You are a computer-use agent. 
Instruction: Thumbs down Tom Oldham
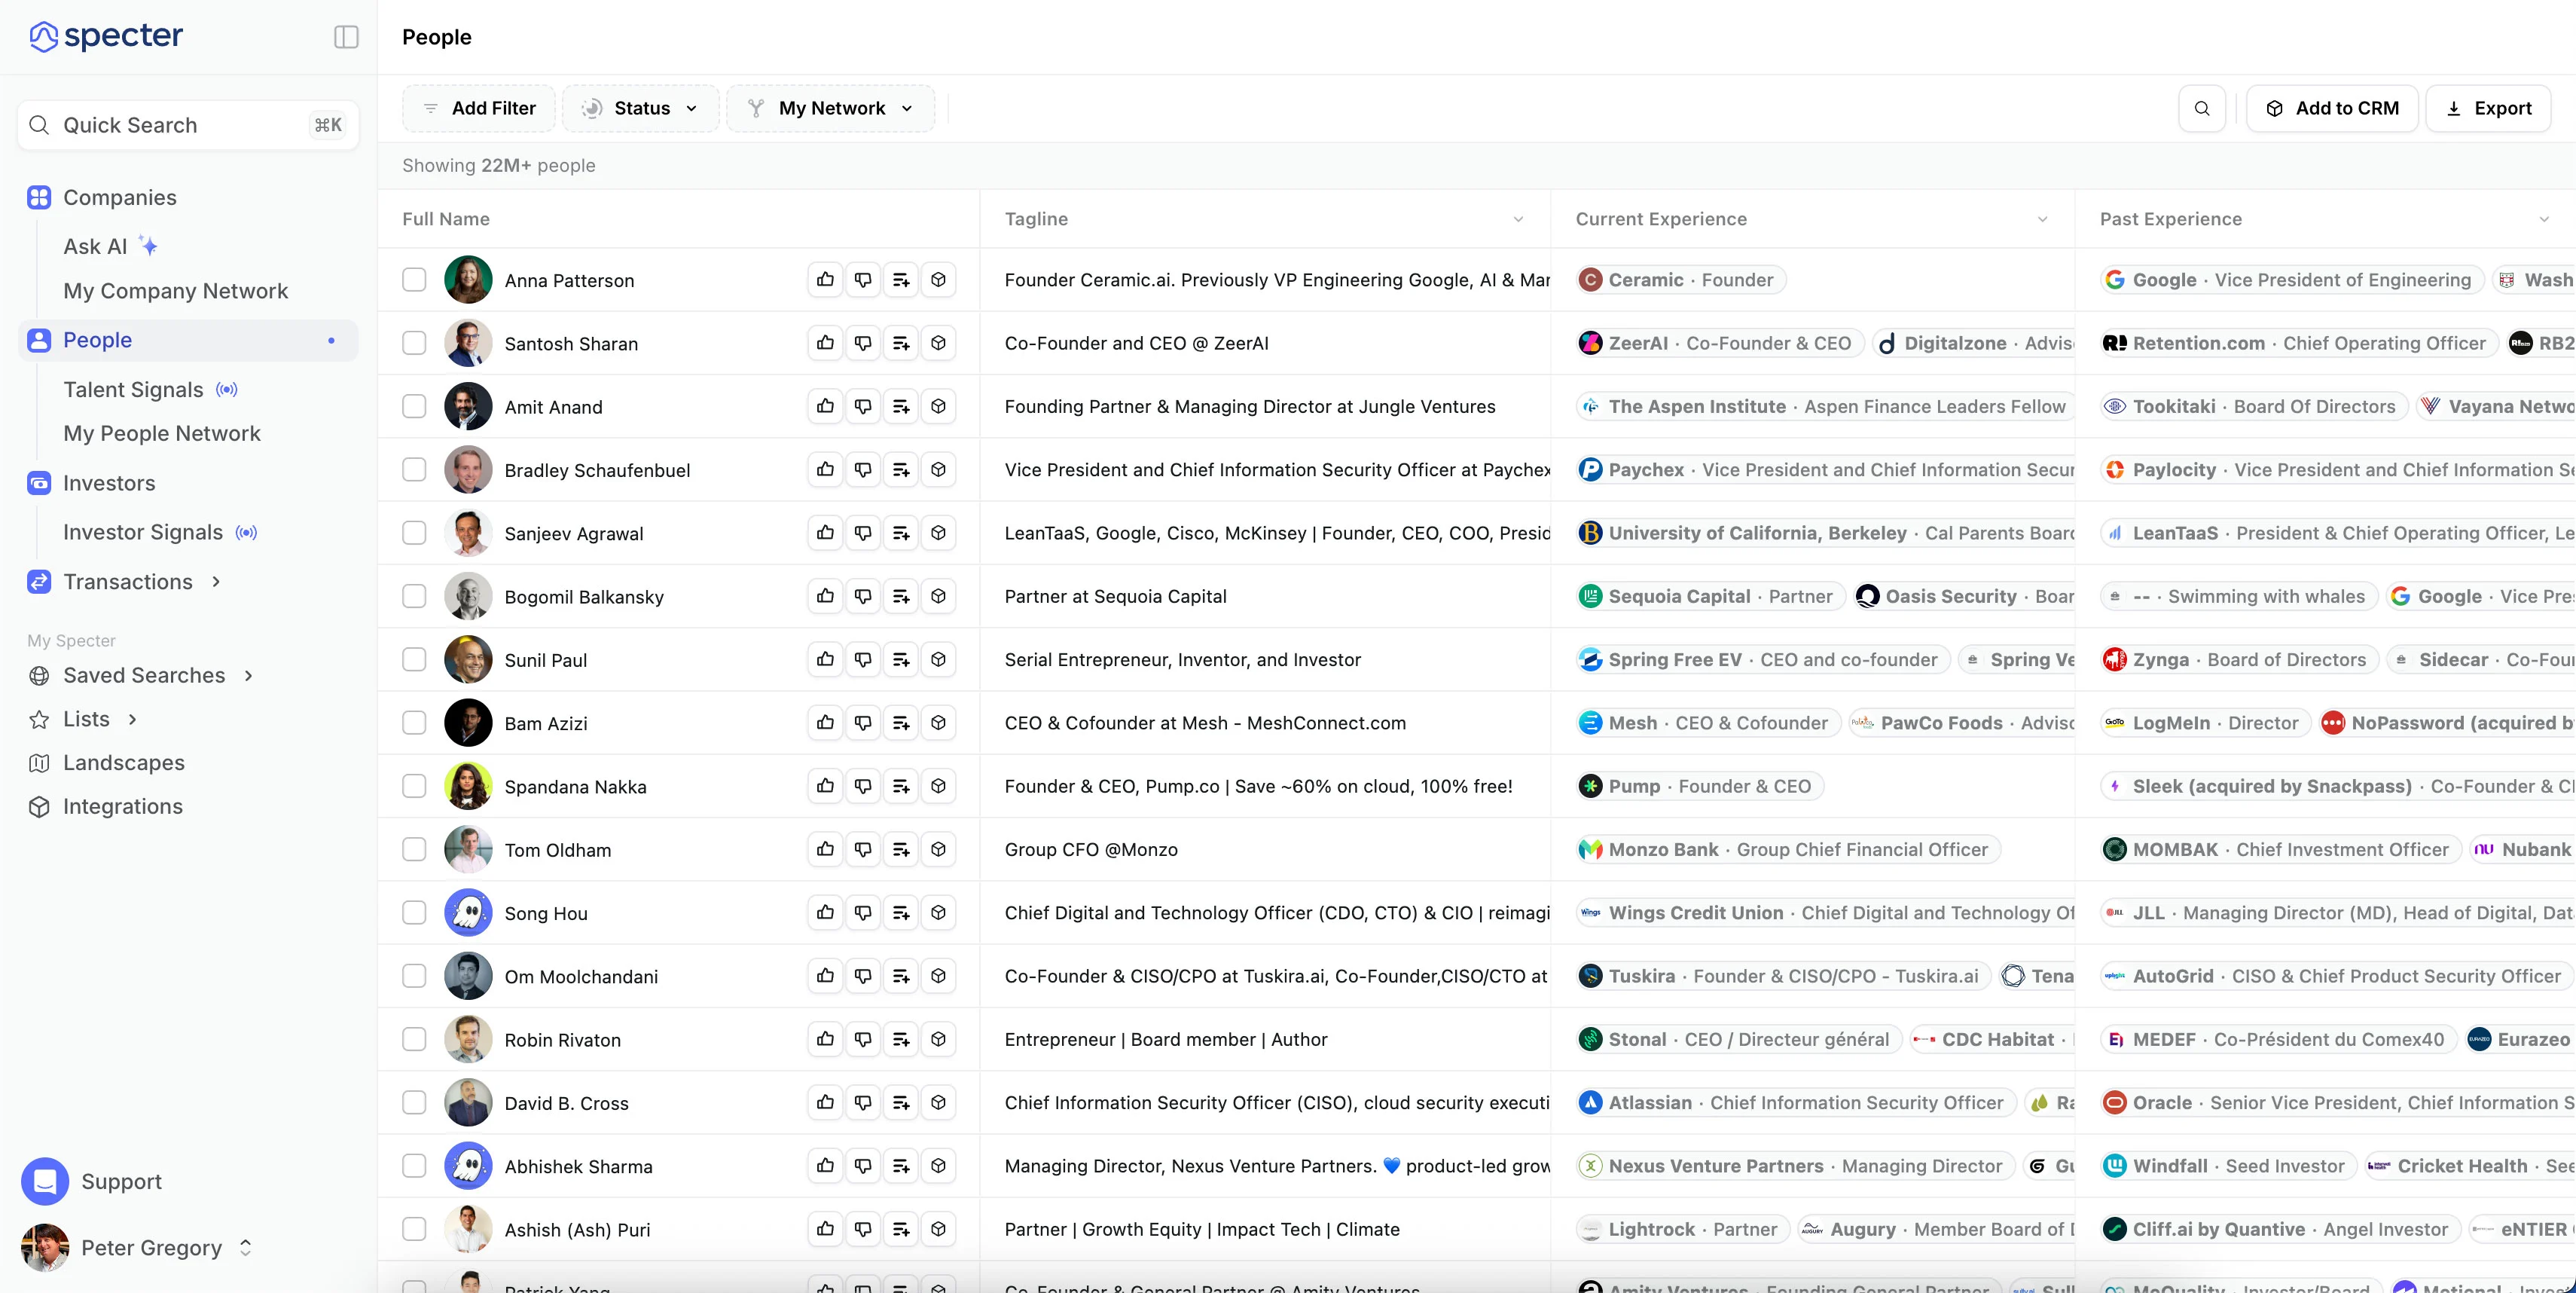tap(863, 849)
